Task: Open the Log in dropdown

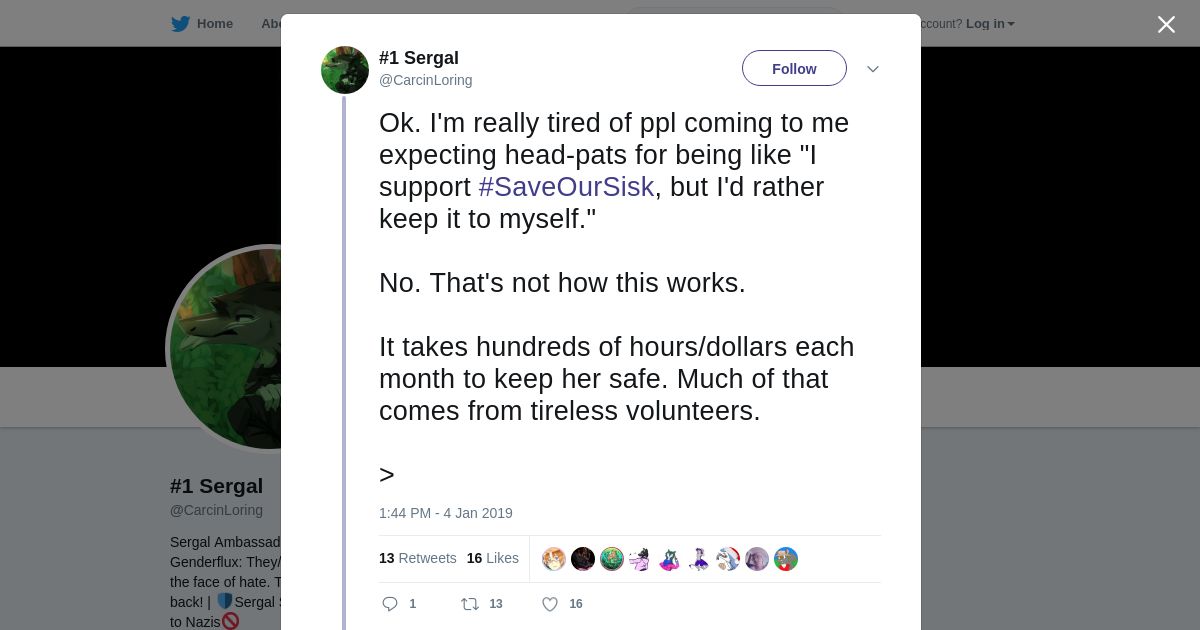Action: pyautogui.click(x=989, y=24)
